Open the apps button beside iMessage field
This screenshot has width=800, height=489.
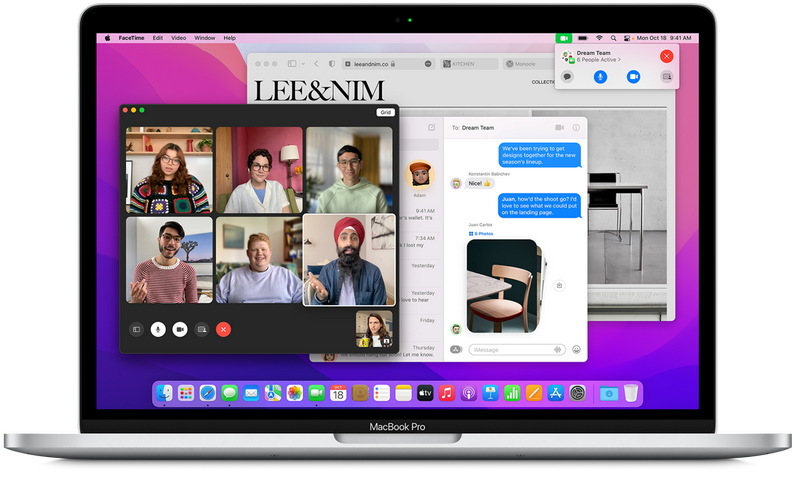click(x=456, y=349)
